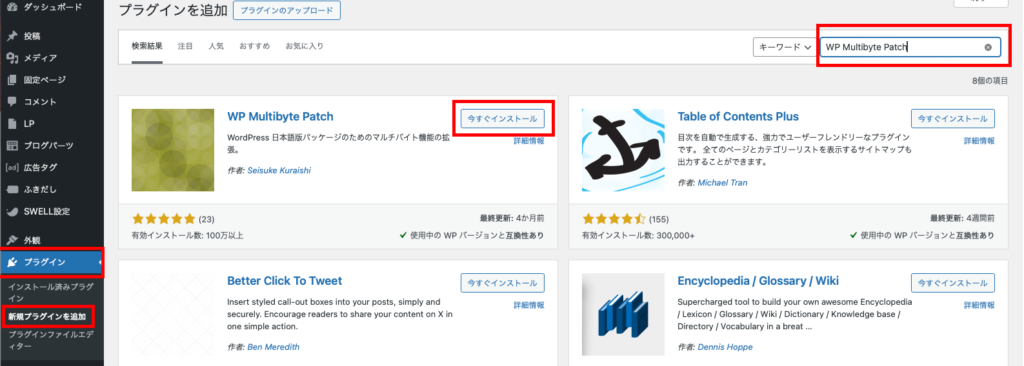The width and height of the screenshot is (1024, 366).
Task: Click the media icon next to メディア
Action: (x=12, y=58)
